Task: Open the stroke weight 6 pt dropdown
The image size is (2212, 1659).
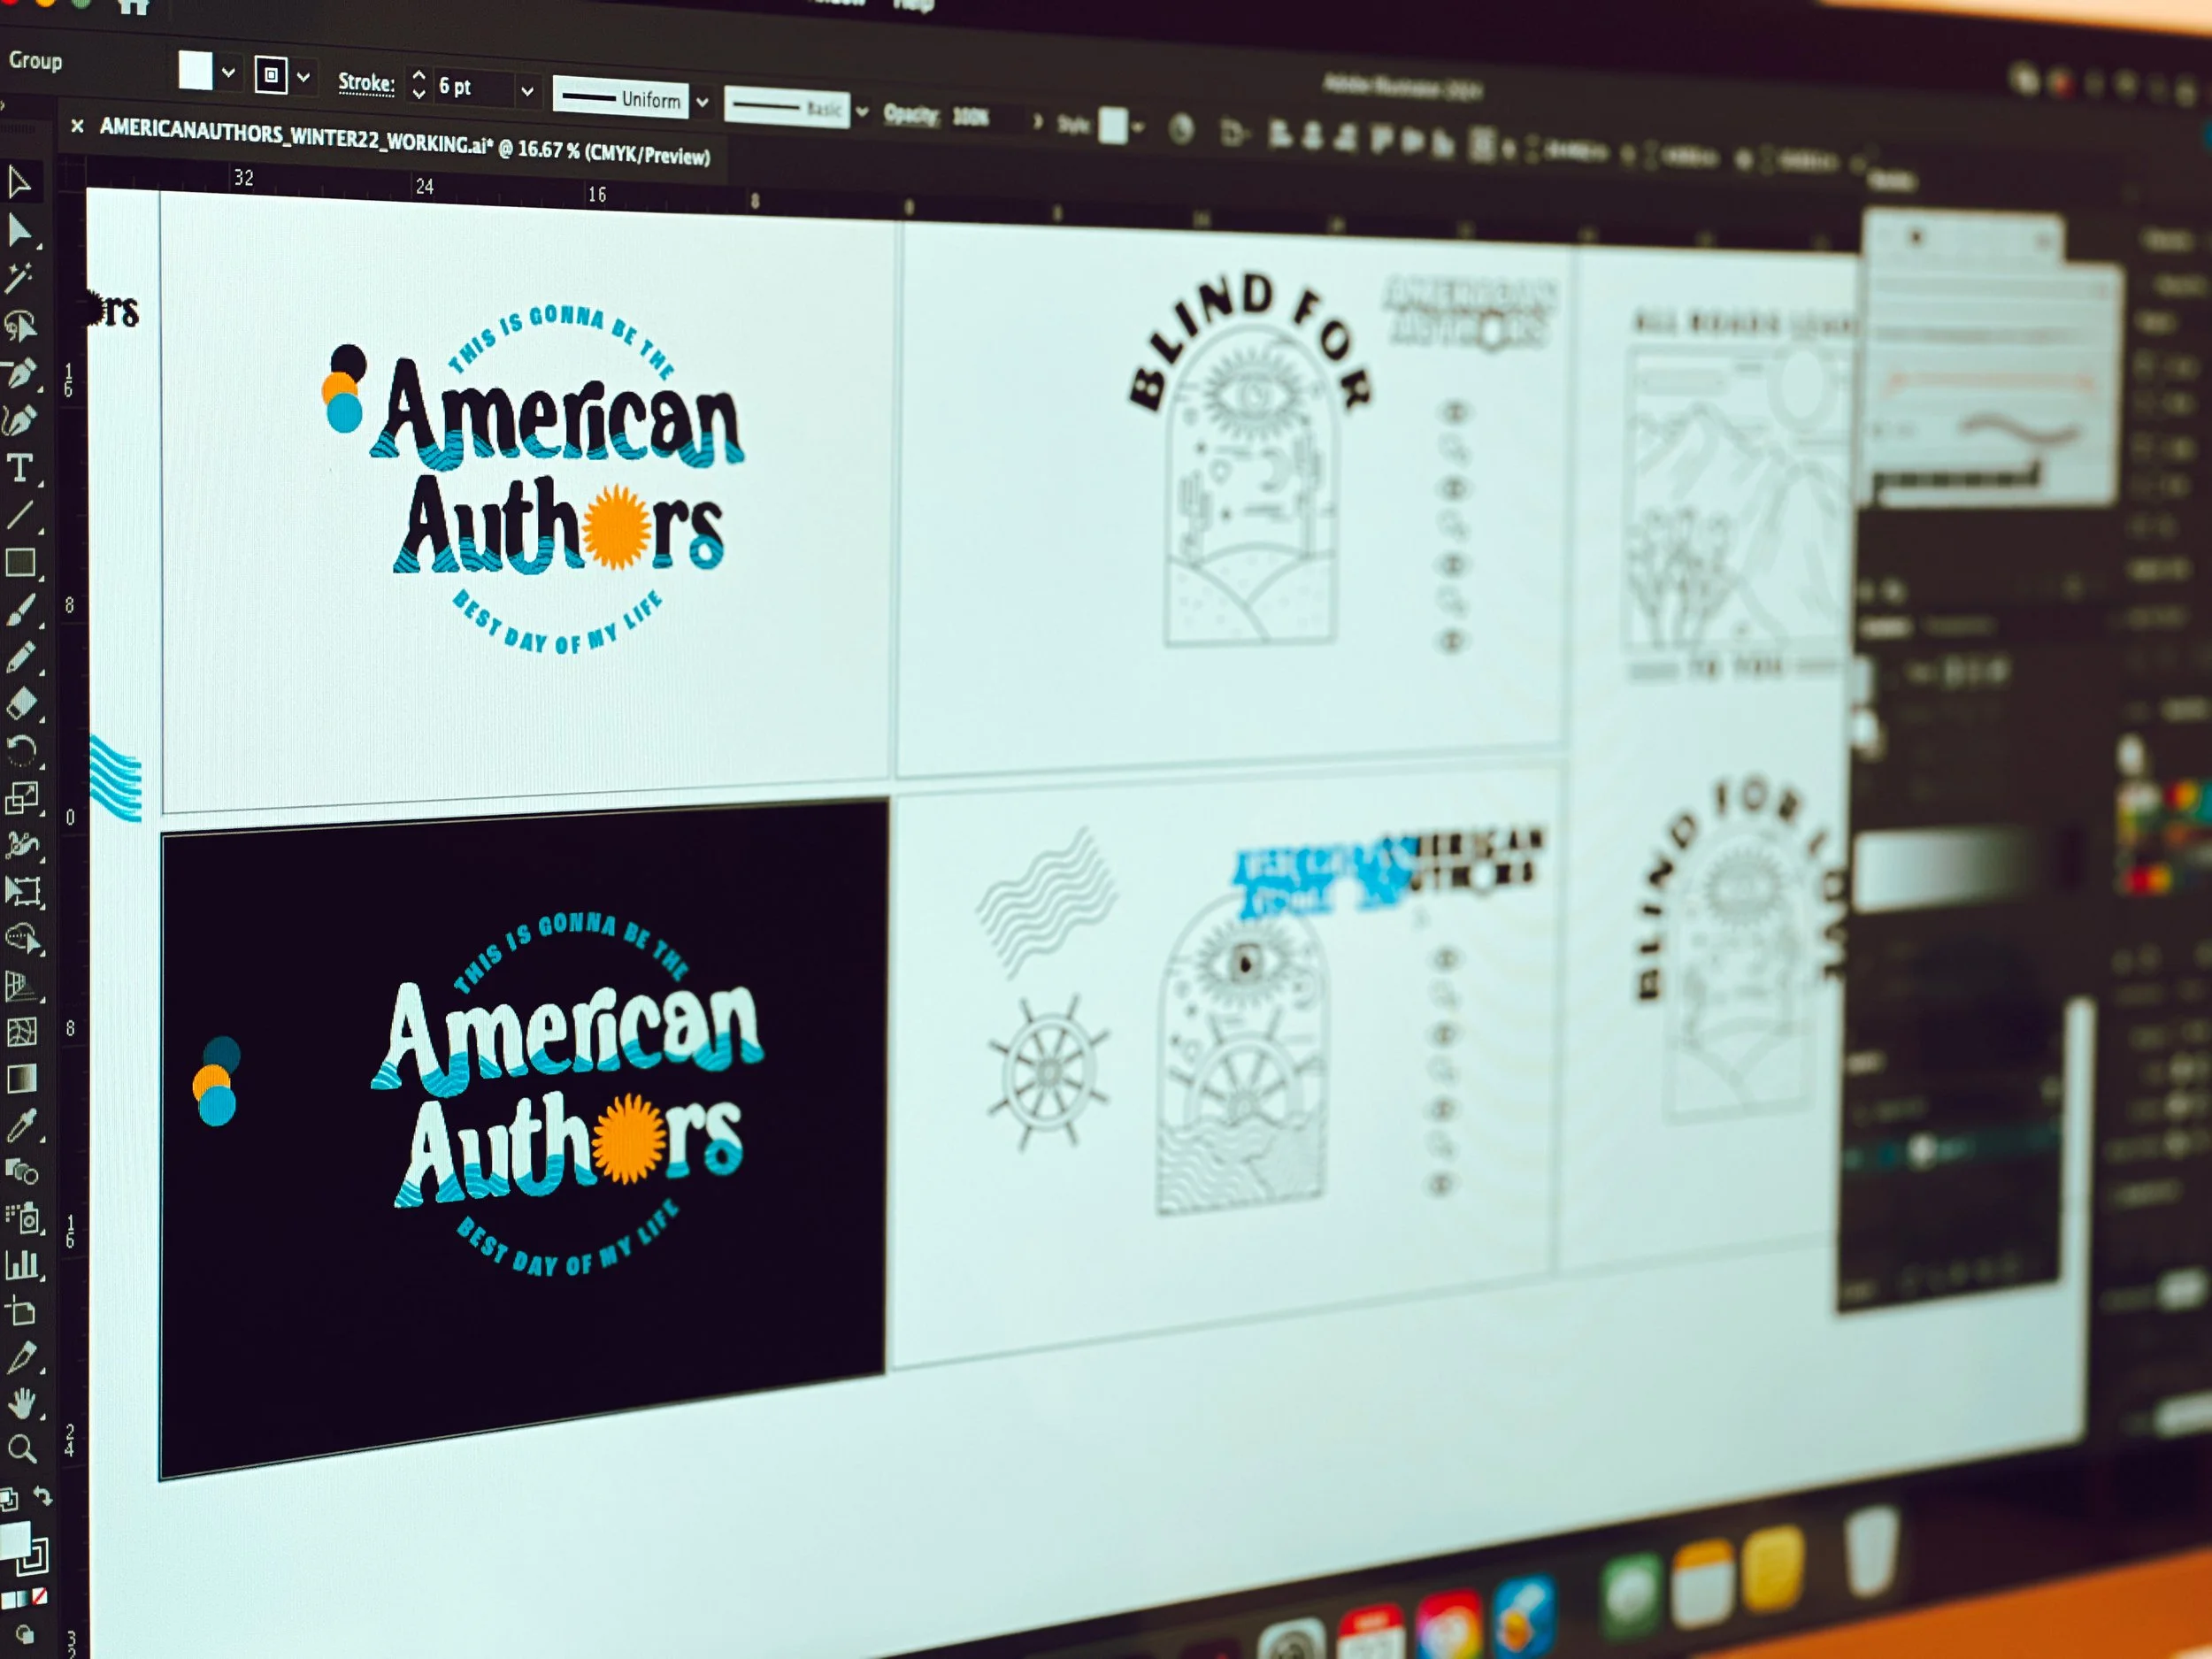Action: click(x=527, y=91)
